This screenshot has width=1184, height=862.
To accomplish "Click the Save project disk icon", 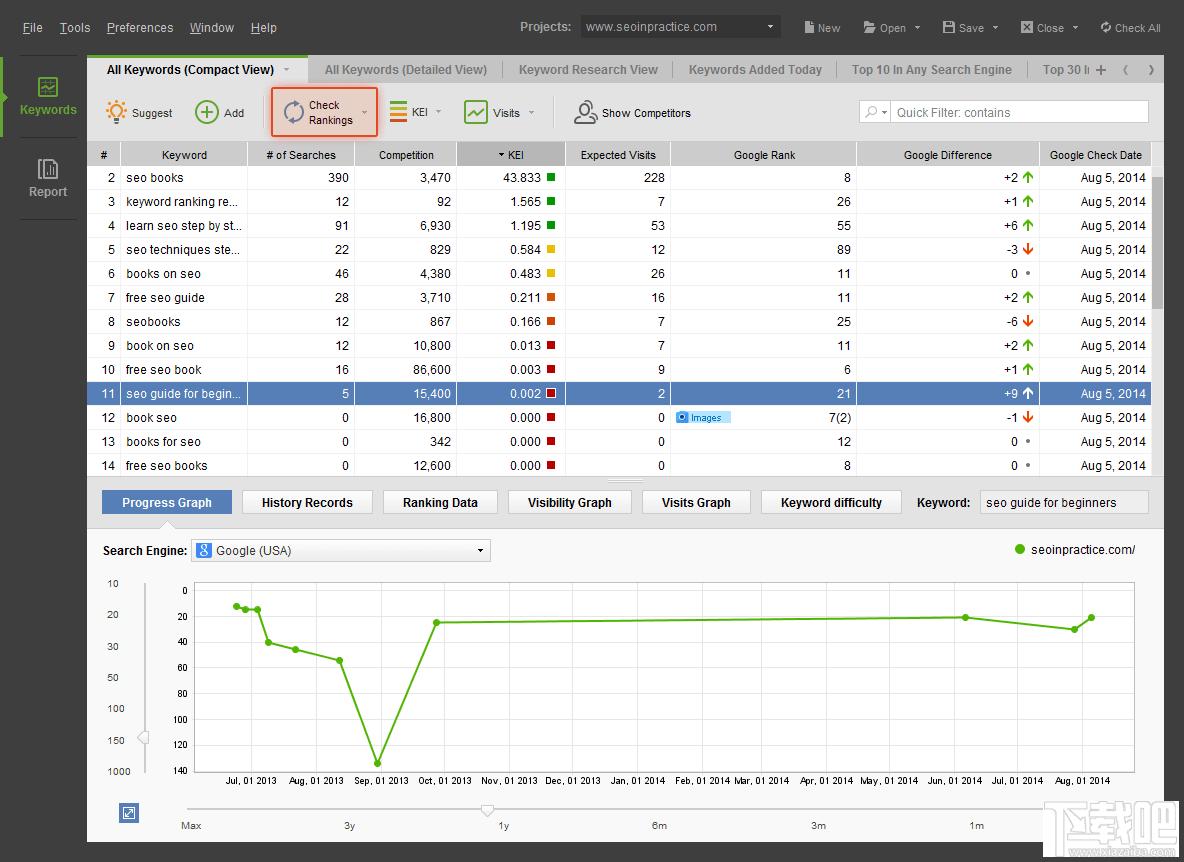I will (948, 27).
